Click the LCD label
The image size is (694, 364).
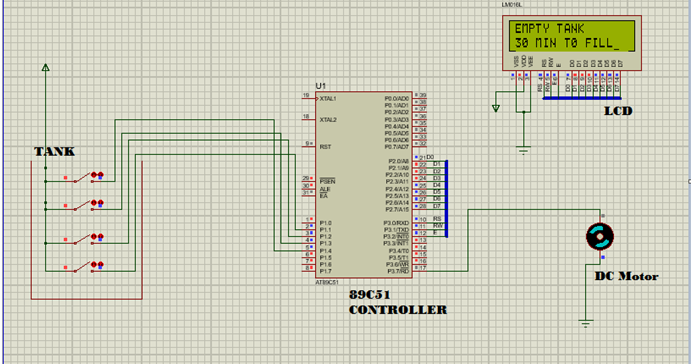click(x=618, y=111)
